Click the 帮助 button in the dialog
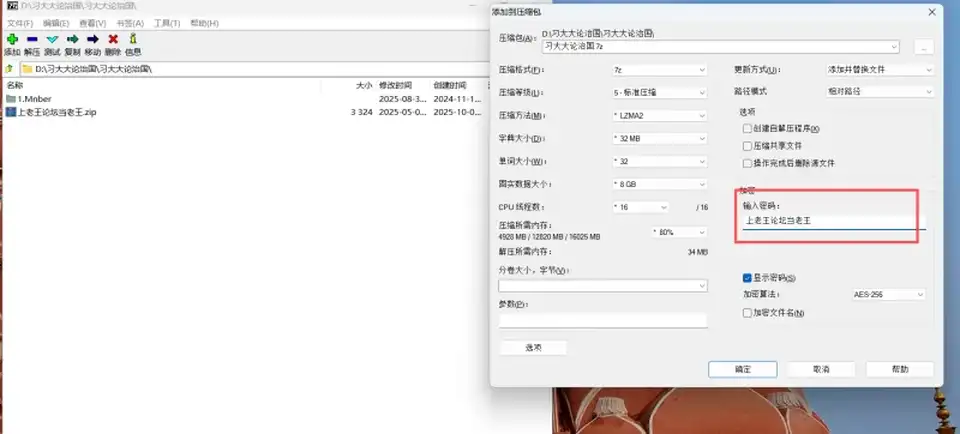 [x=900, y=369]
